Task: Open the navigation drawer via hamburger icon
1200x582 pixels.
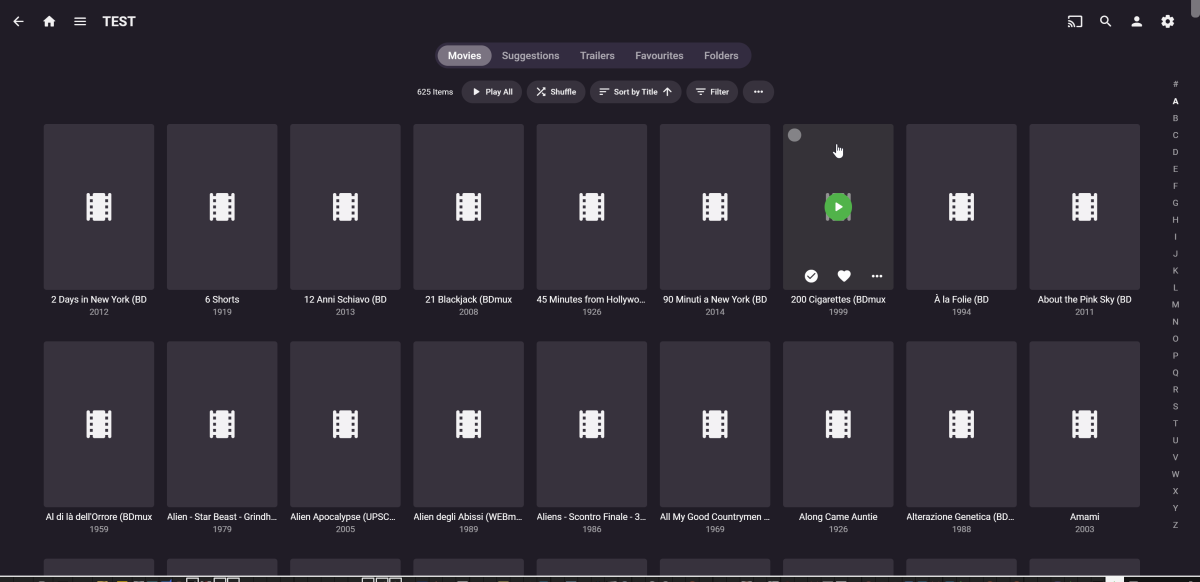Action: coord(79,21)
